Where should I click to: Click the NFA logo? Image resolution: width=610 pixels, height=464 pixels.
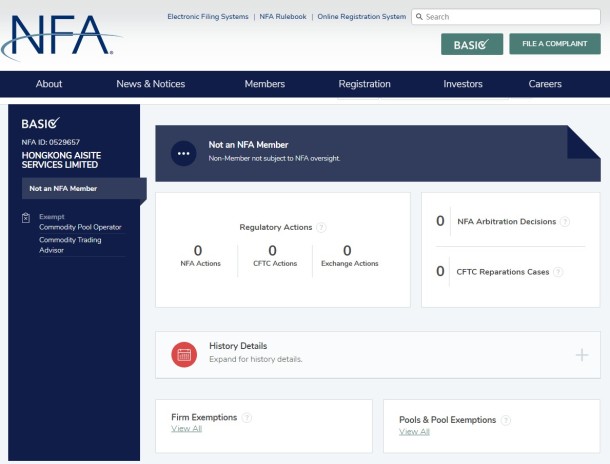tap(61, 38)
